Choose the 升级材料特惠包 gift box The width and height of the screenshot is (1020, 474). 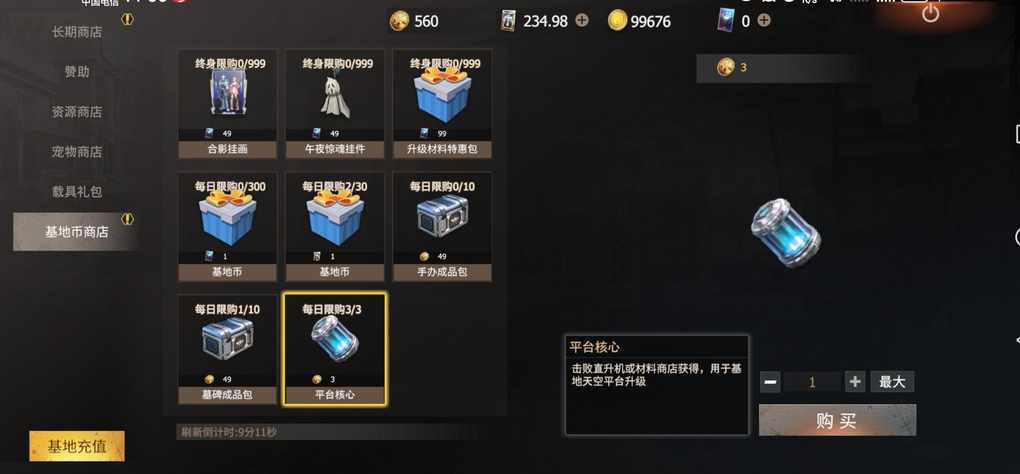click(442, 104)
